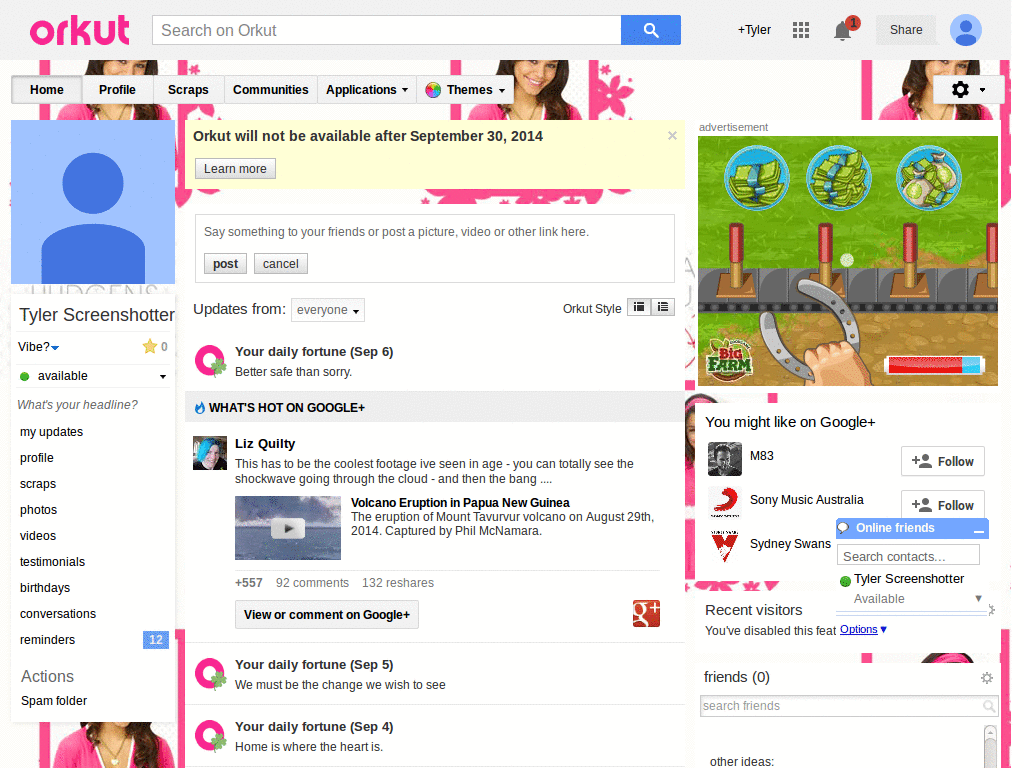Screen dimensions: 1024x768
Task: Click the status update text box
Action: [x=434, y=232]
